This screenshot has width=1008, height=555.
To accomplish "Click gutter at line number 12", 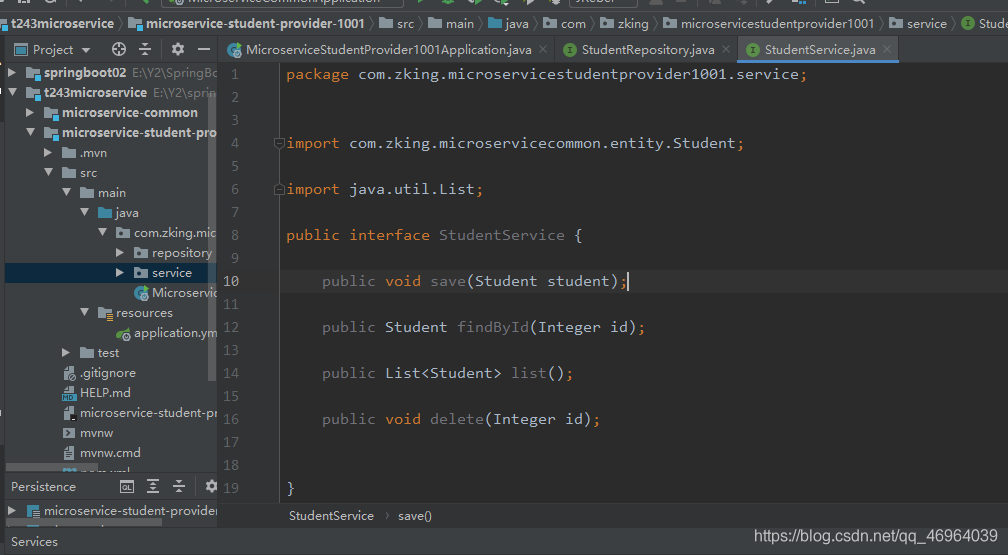I will tap(231, 327).
